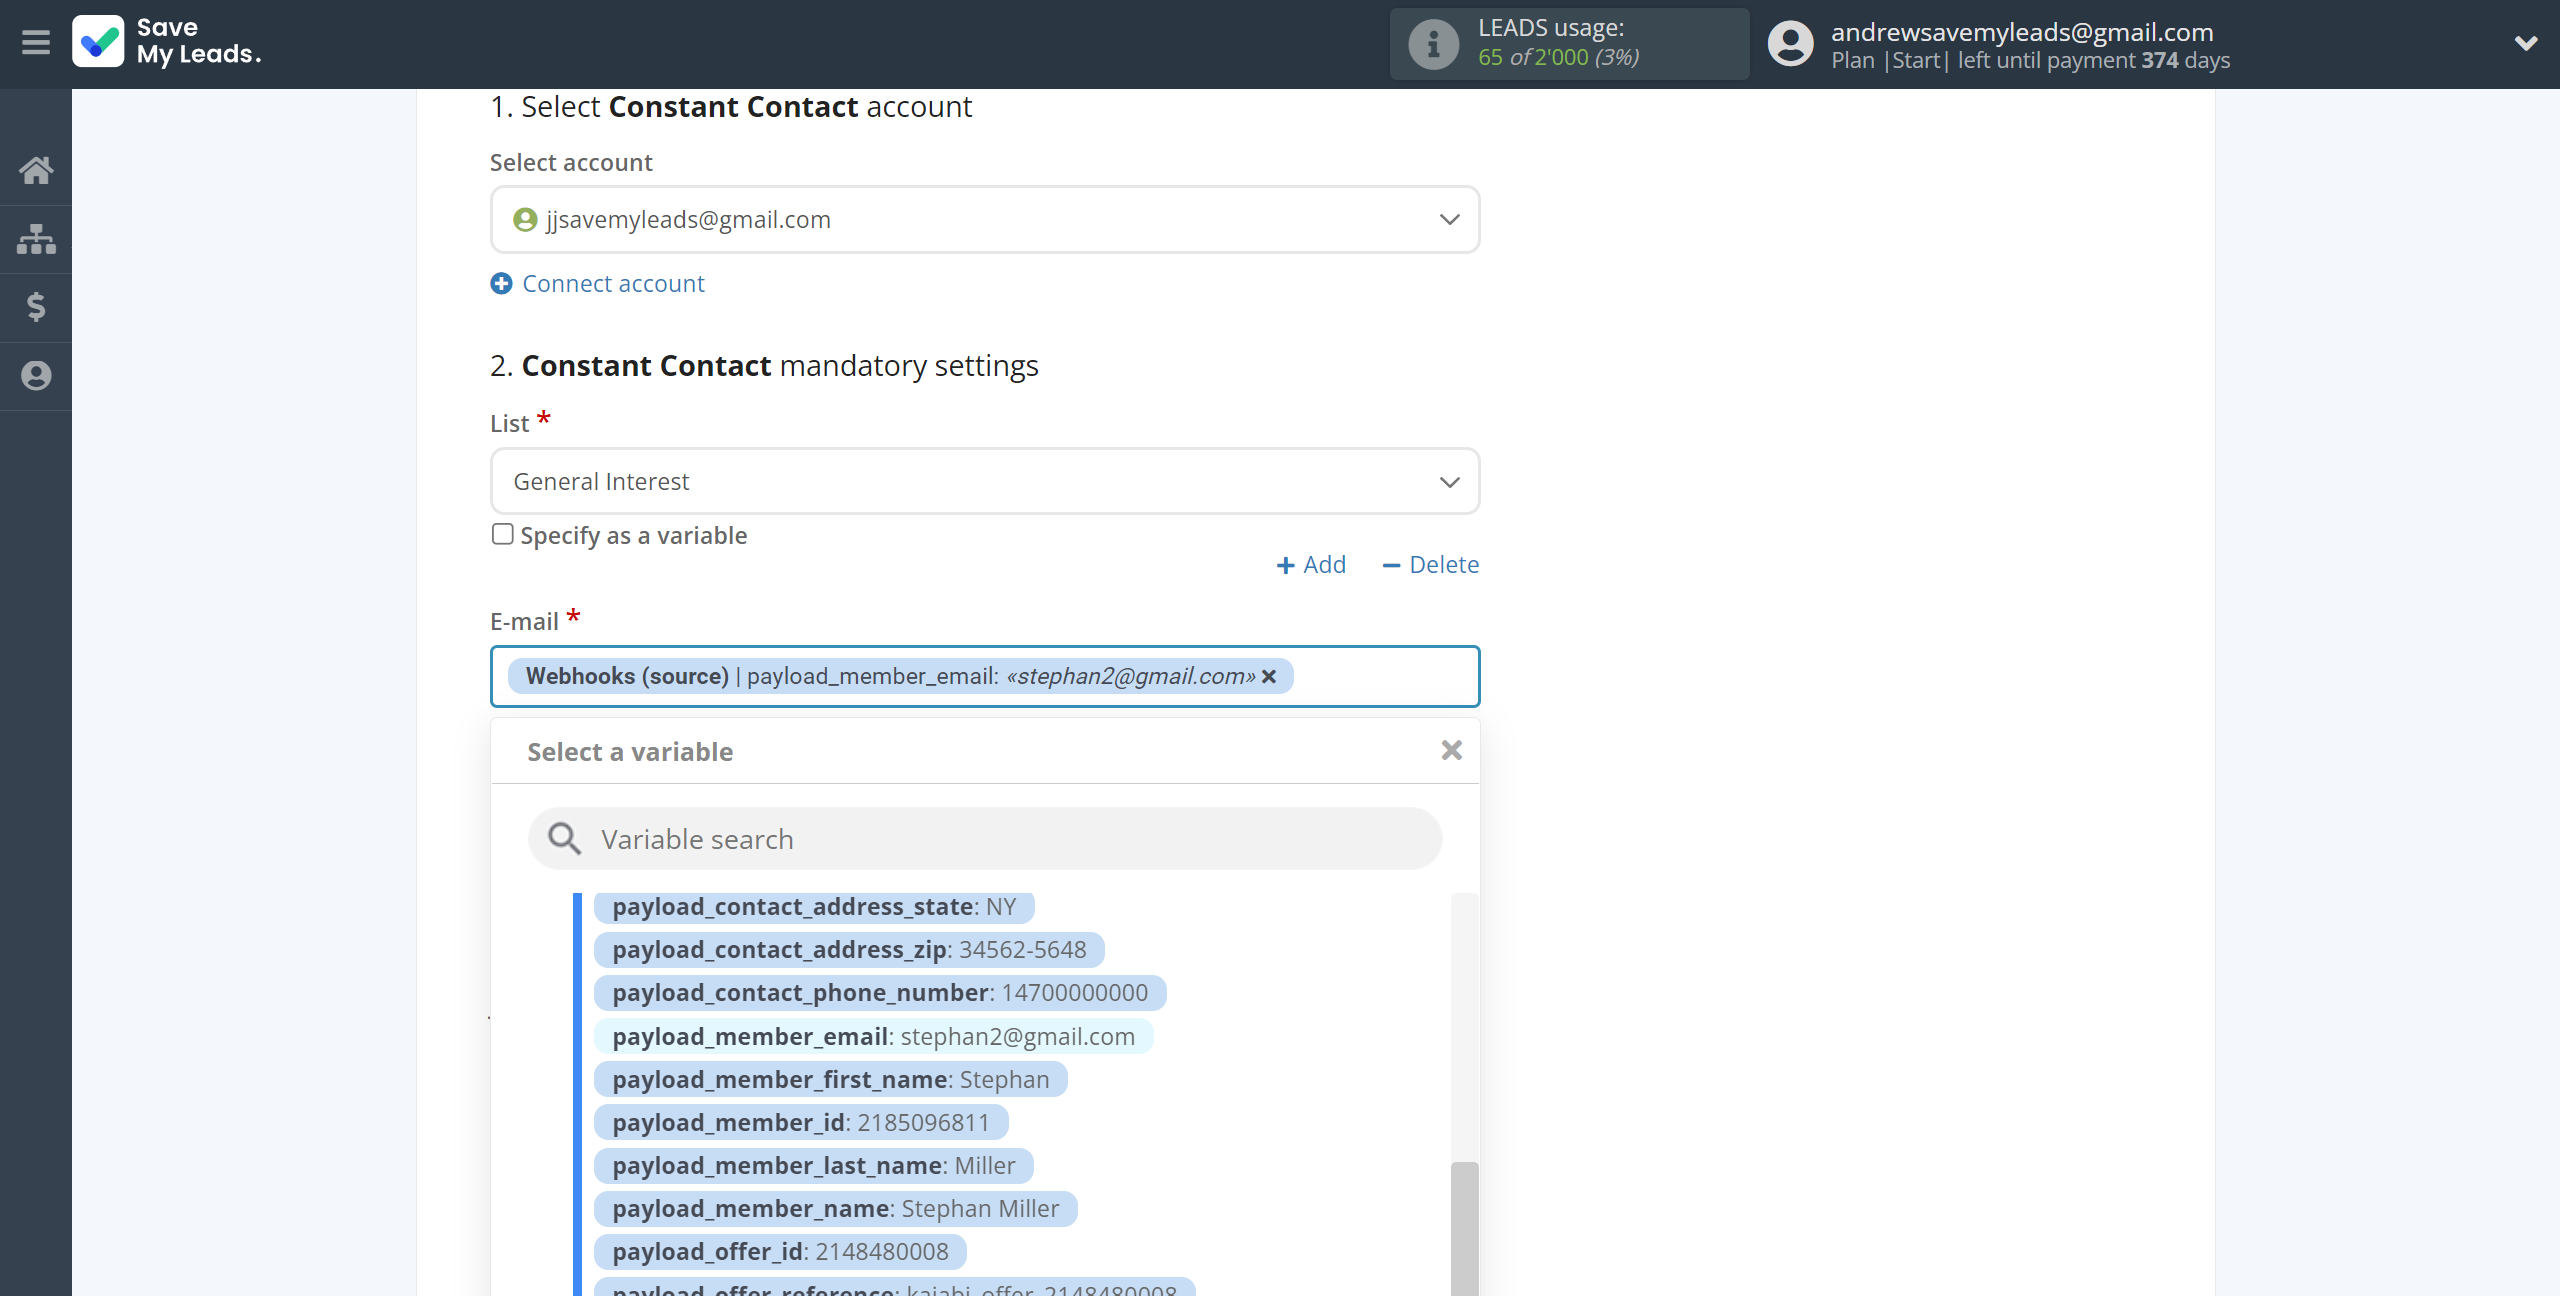The image size is (2560, 1296).
Task: Click the Variable search box
Action: [x=985, y=839]
